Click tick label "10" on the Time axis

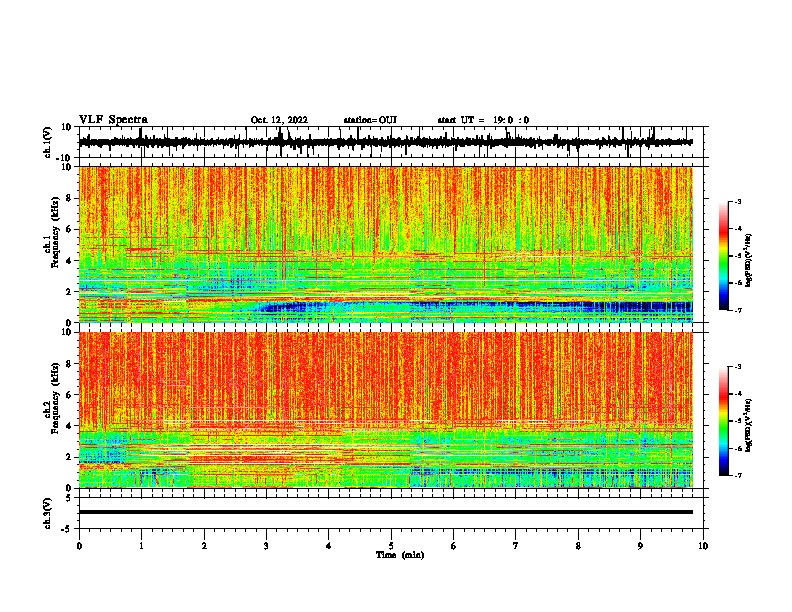[x=703, y=546]
